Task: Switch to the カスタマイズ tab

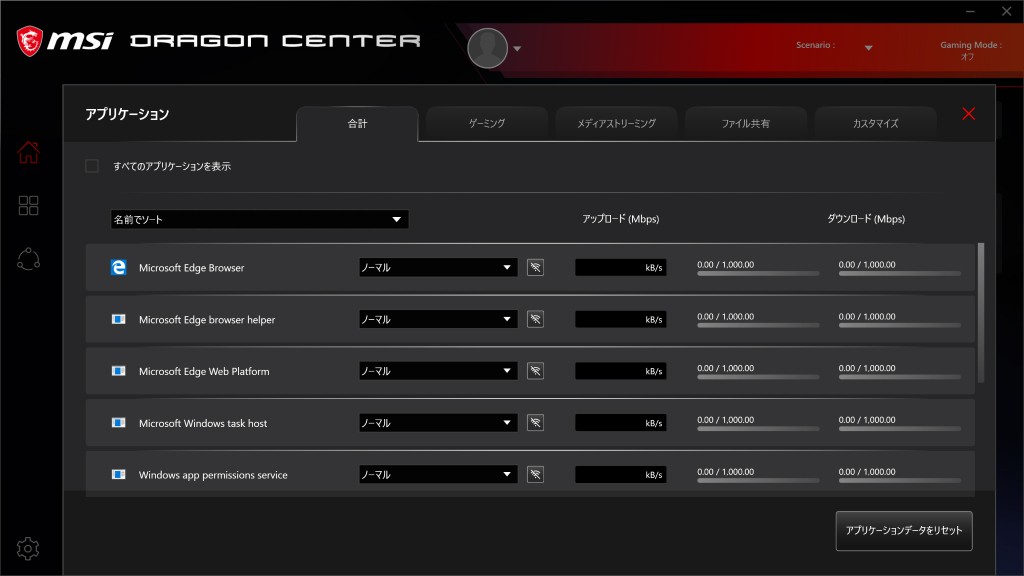Action: tap(876, 123)
